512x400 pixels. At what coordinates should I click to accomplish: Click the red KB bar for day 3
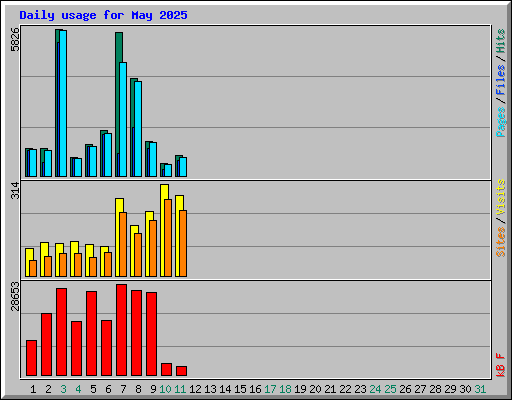click(x=61, y=332)
